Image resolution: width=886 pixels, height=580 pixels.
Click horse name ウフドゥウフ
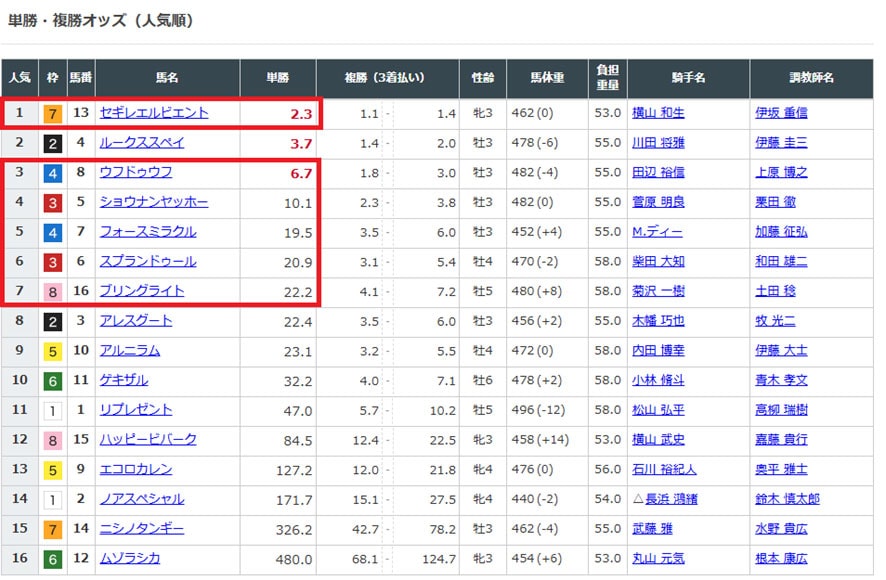coord(135,172)
